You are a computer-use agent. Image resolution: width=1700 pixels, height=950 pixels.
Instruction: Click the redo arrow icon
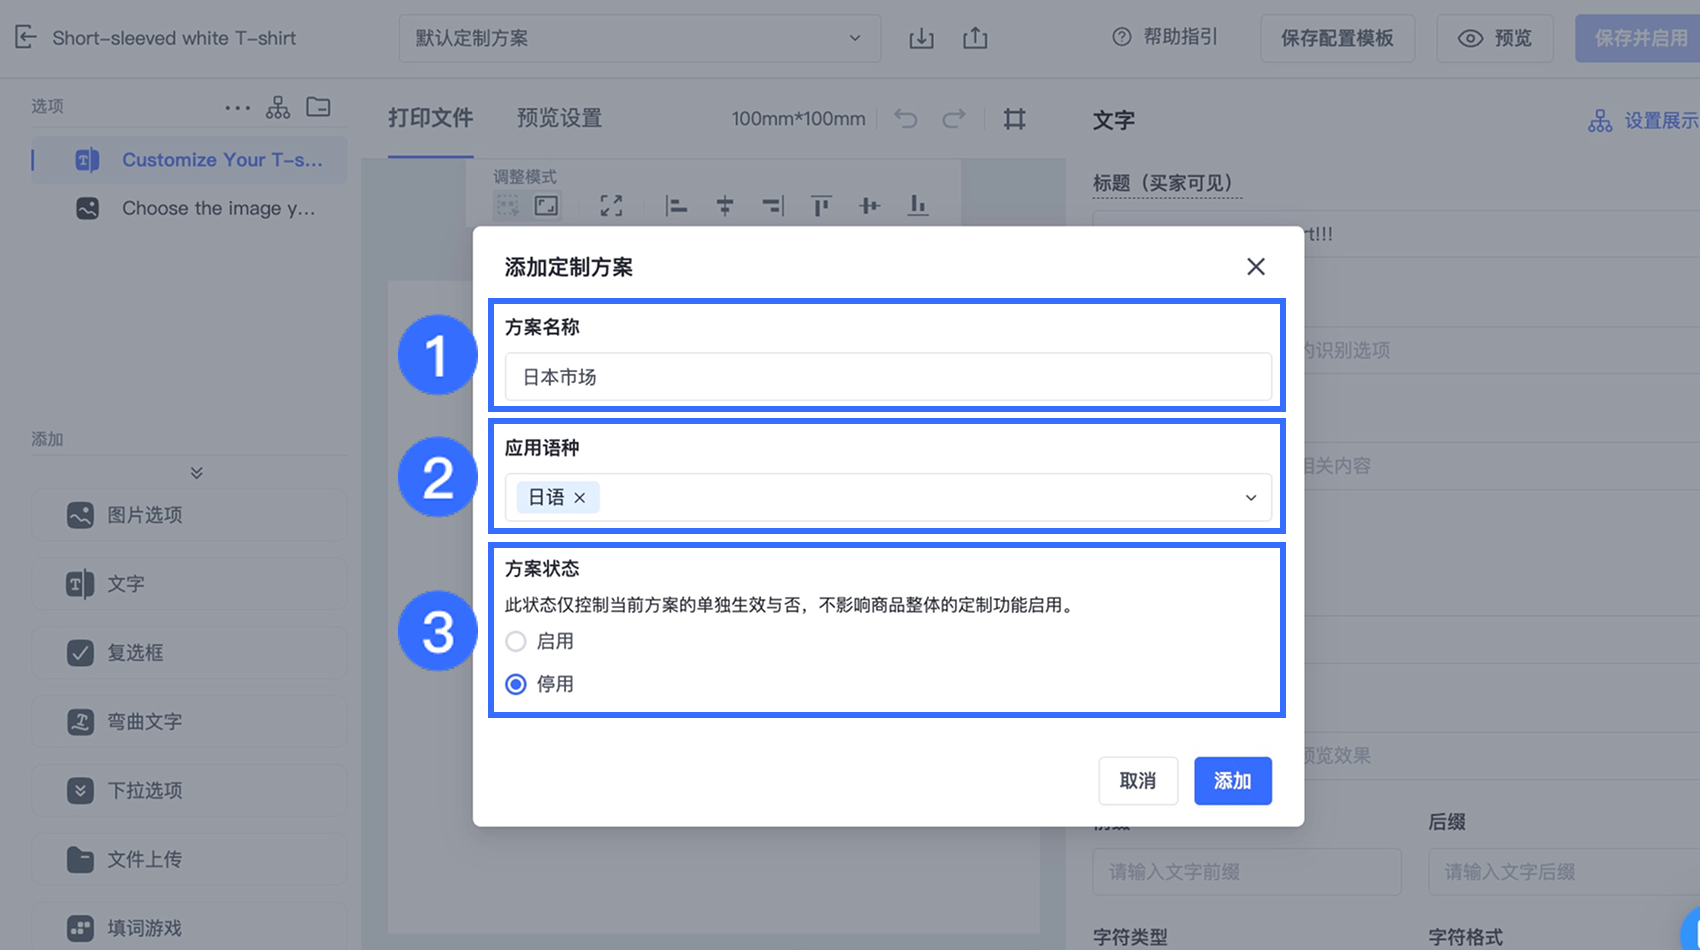[x=954, y=119]
